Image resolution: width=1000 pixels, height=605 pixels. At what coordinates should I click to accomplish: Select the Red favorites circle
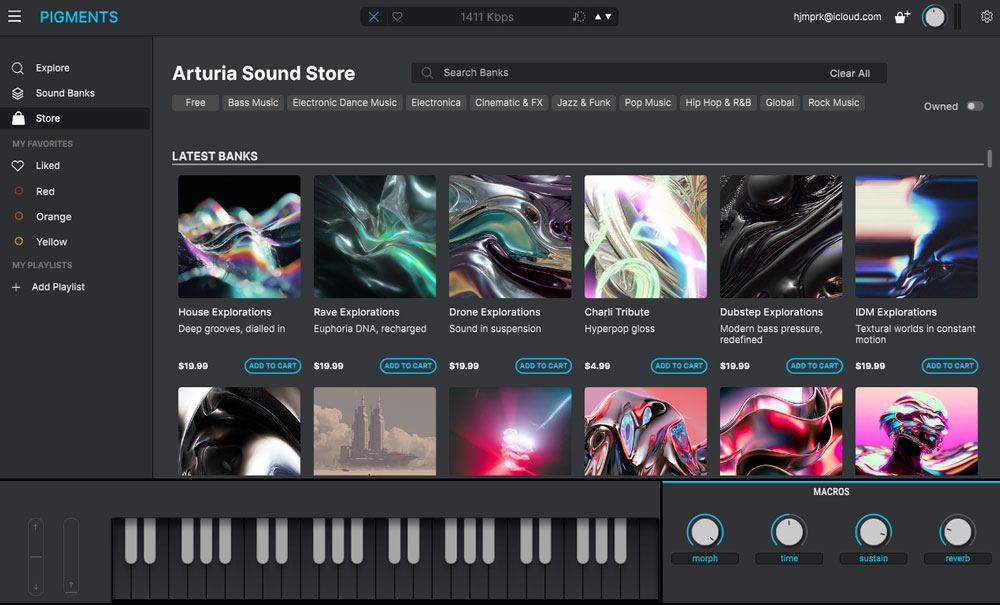point(19,191)
